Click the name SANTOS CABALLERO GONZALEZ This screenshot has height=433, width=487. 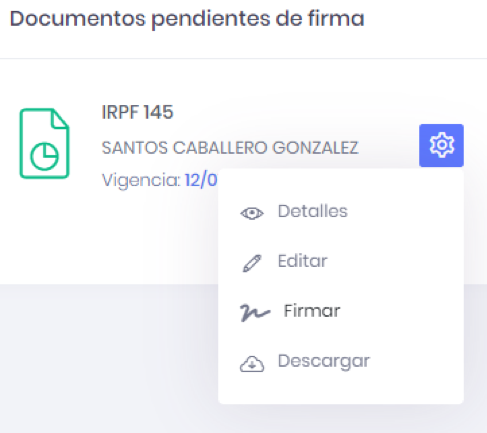[x=230, y=148]
